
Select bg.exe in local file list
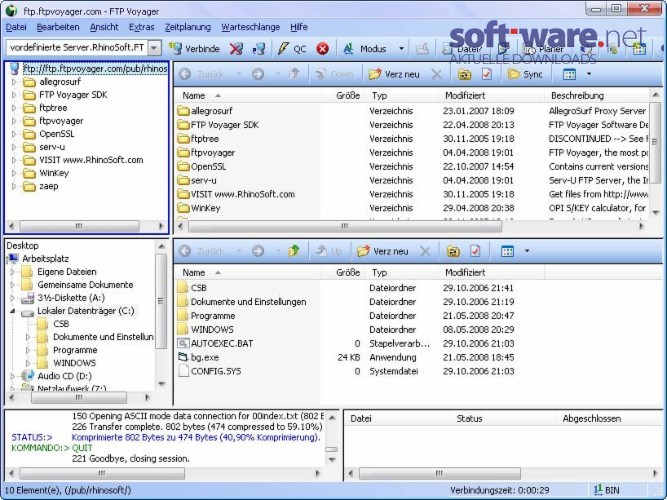205,357
